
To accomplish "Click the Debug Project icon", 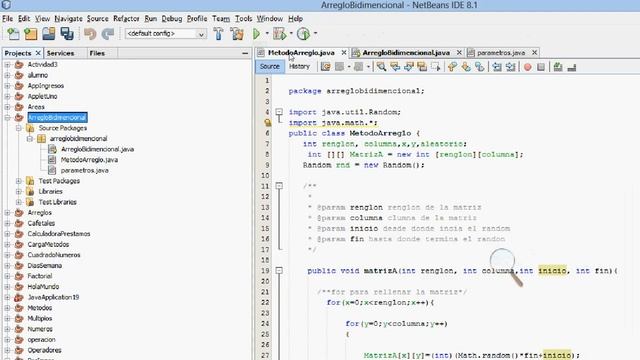I will click(x=280, y=34).
